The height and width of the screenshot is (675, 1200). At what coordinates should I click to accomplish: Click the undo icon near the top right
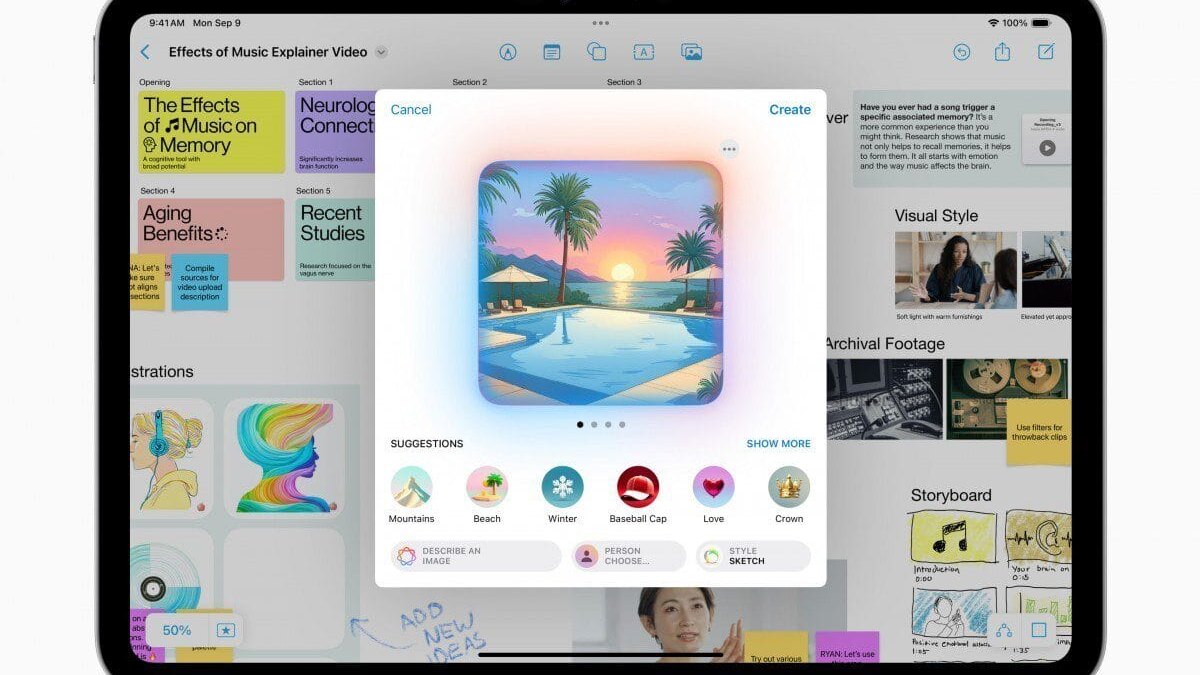coord(960,51)
